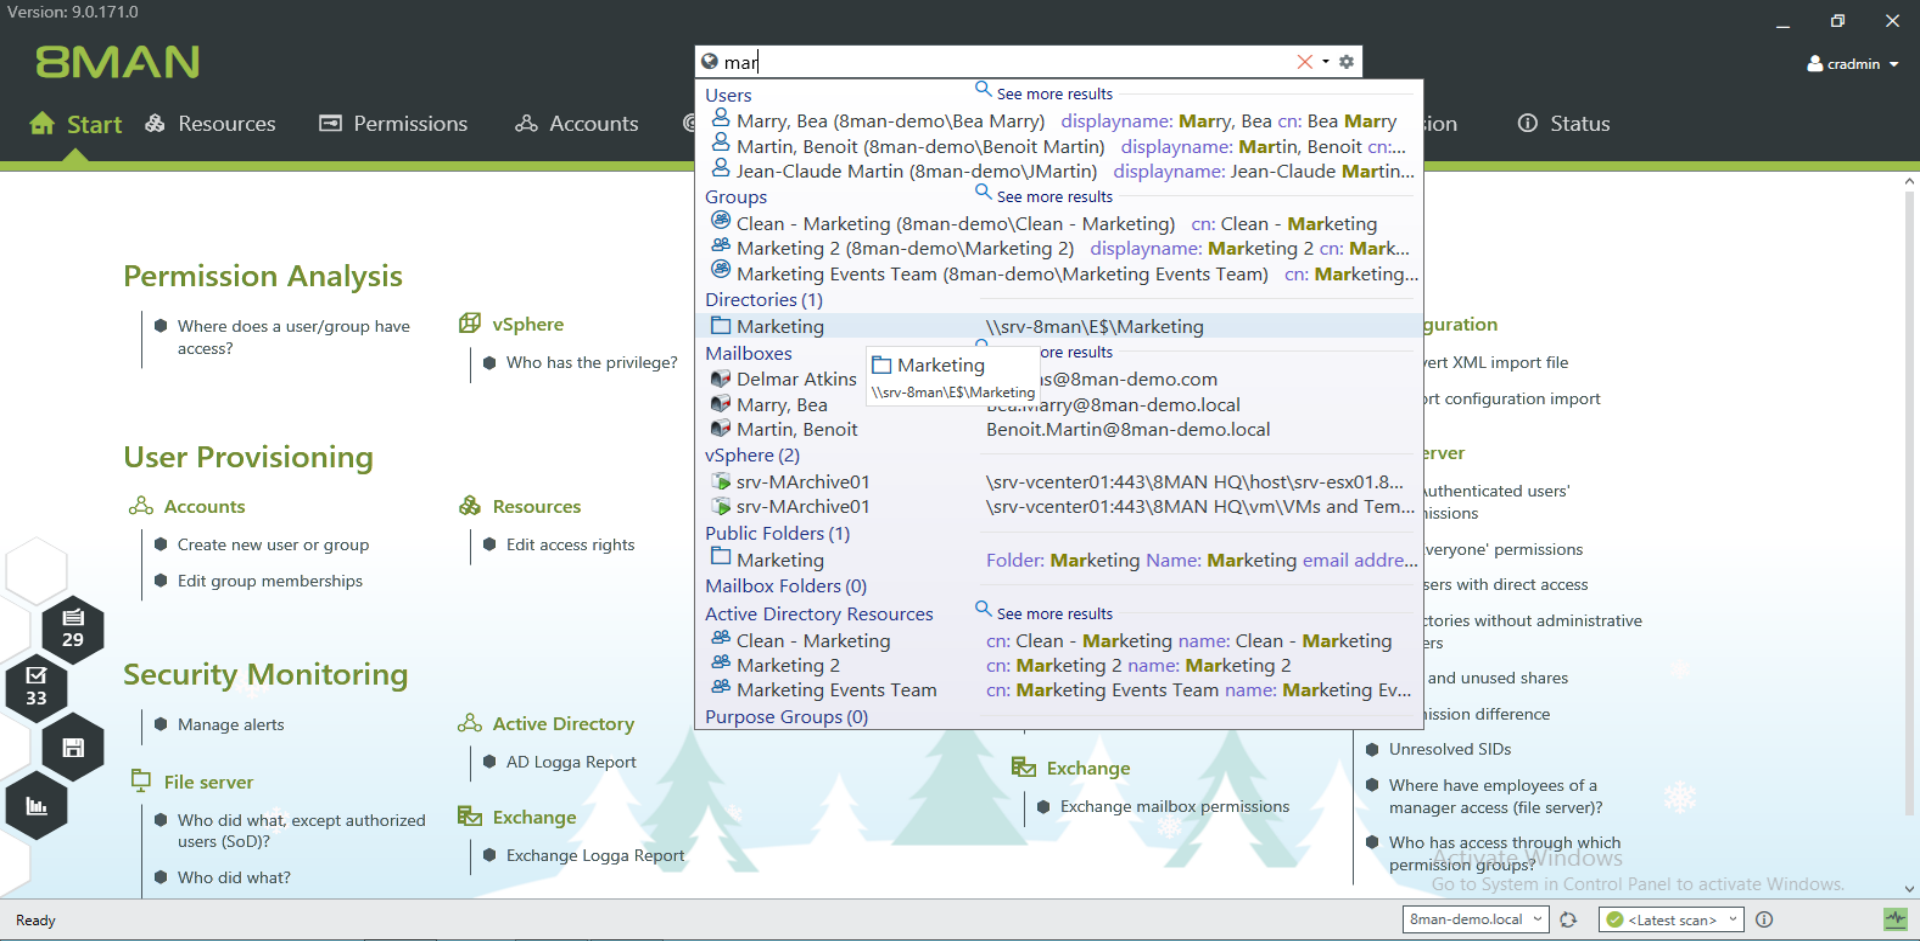Switch to the Permissions tab
Image resolution: width=1920 pixels, height=941 pixels.
tap(393, 124)
